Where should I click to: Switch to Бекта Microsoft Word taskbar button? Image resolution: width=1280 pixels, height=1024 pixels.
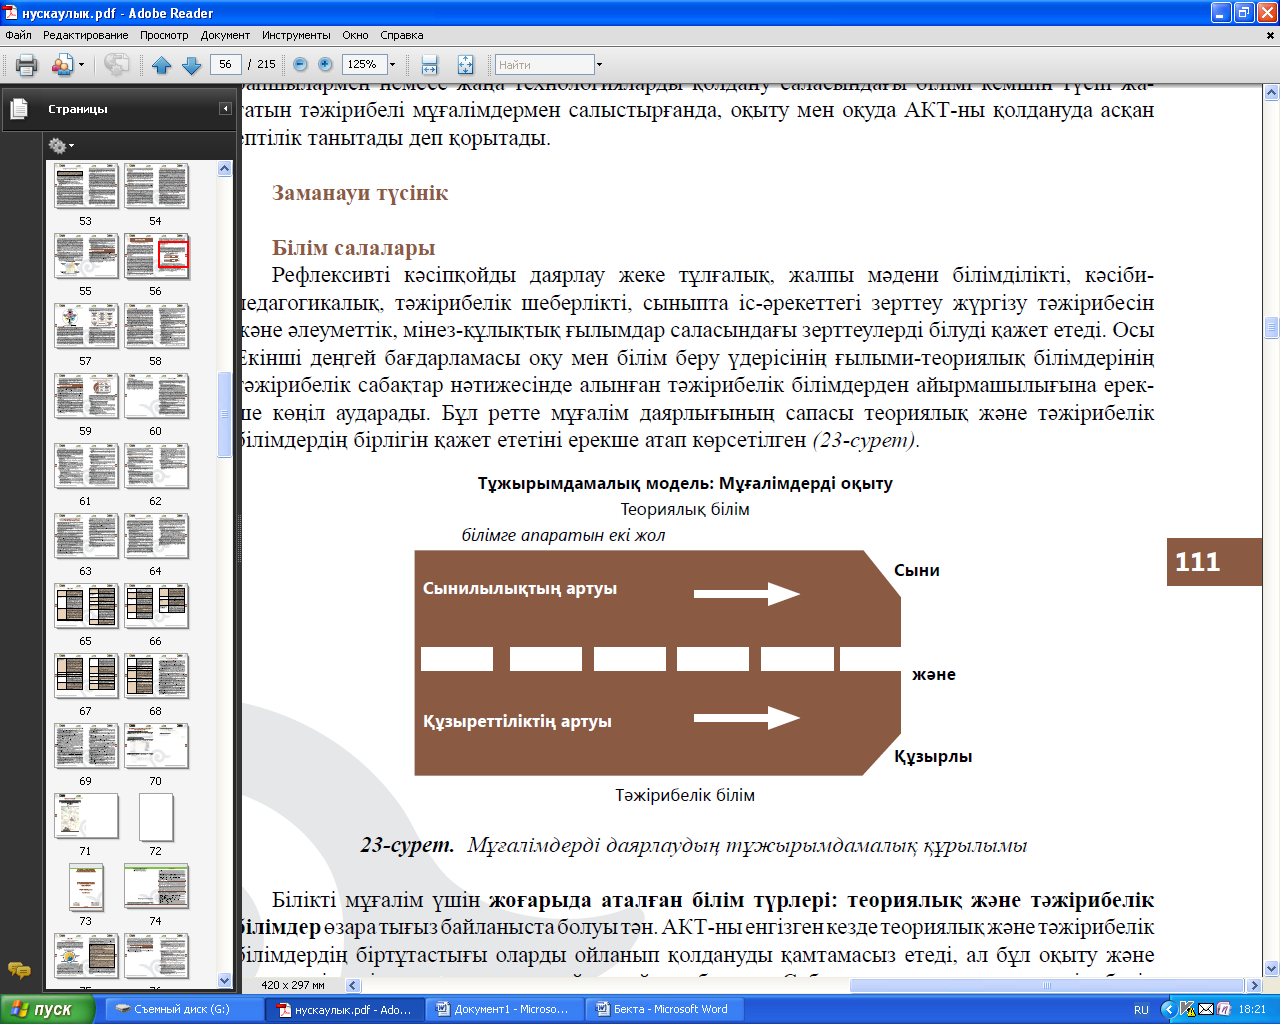pos(662,1009)
